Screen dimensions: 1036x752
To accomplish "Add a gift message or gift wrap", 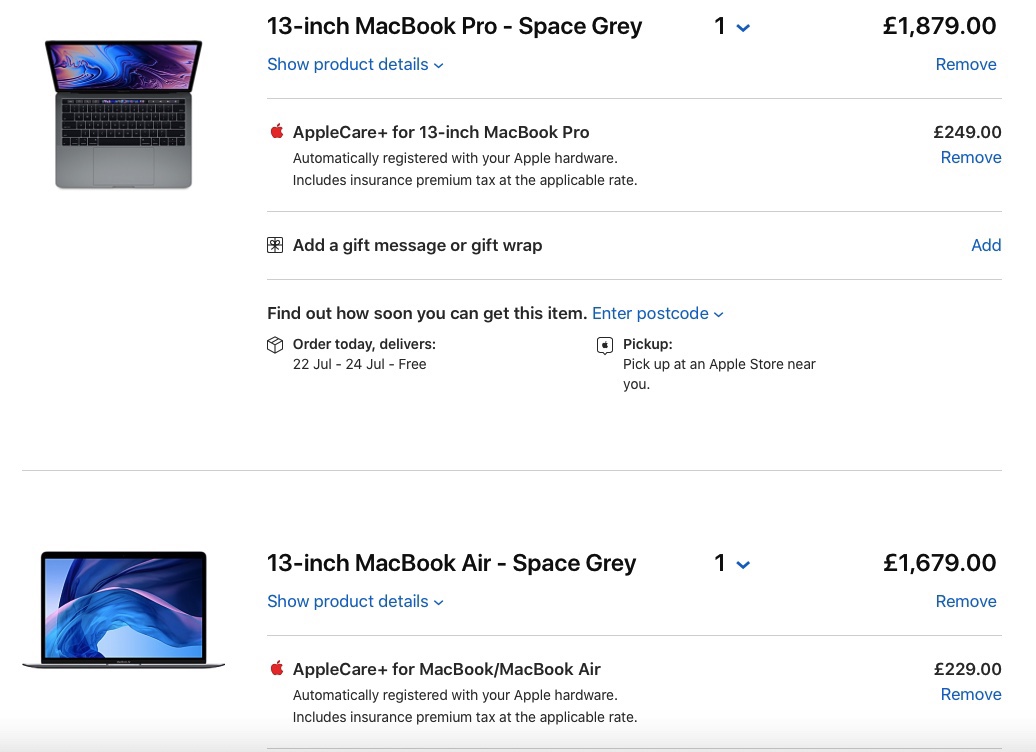I will click(985, 245).
